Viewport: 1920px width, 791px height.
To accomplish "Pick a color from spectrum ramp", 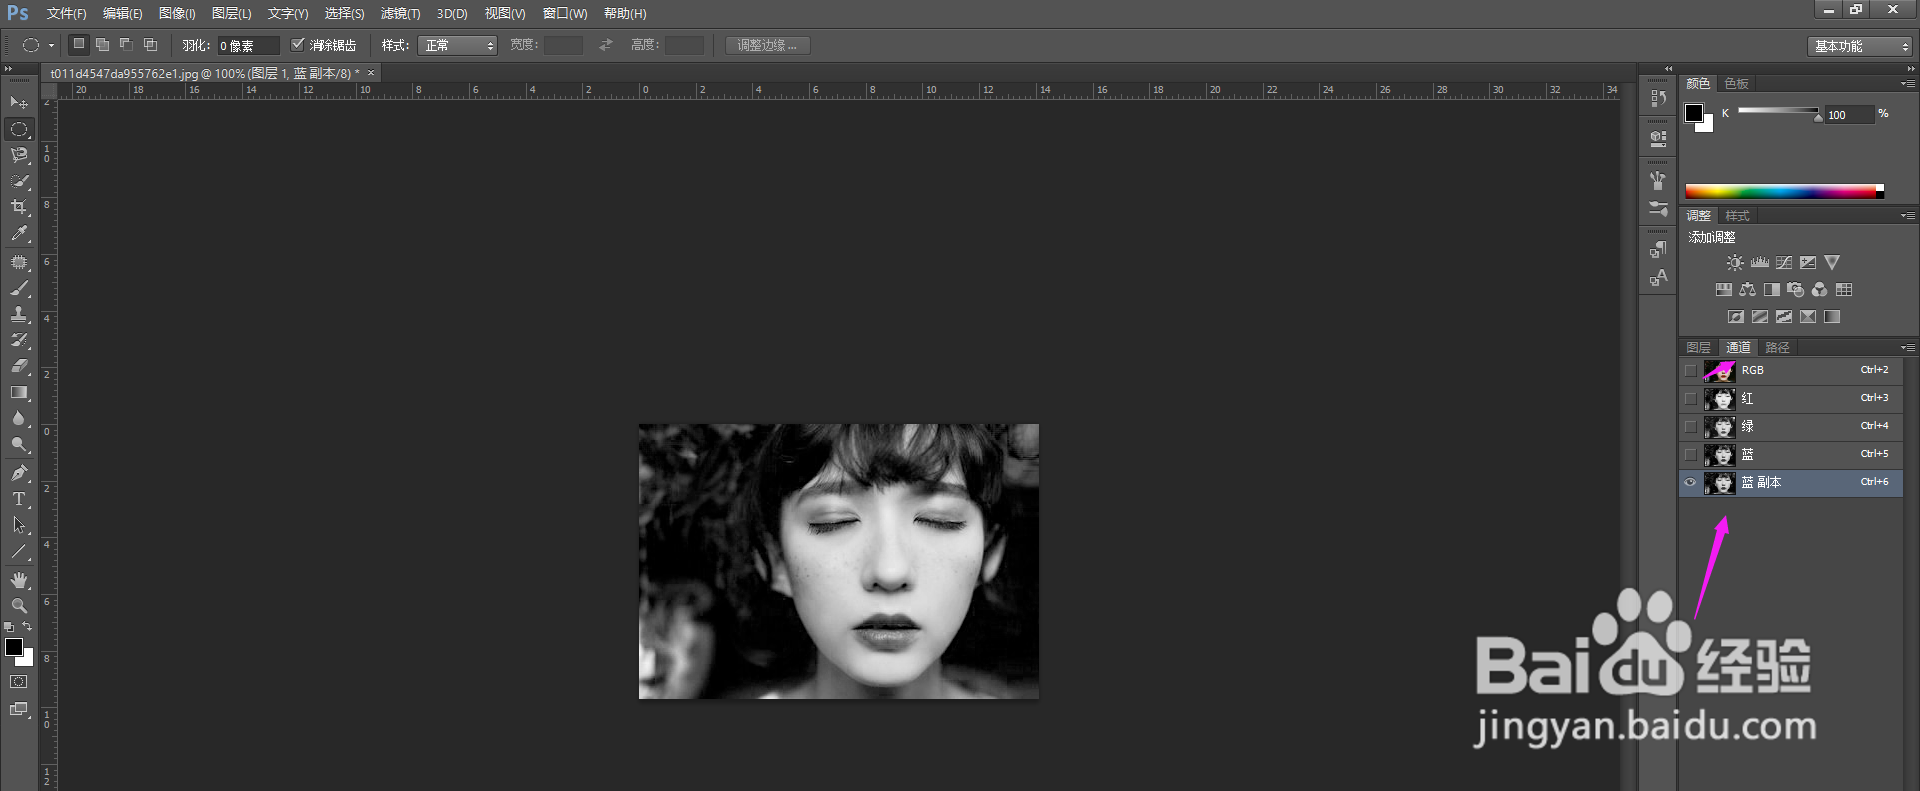I will click(x=1784, y=191).
